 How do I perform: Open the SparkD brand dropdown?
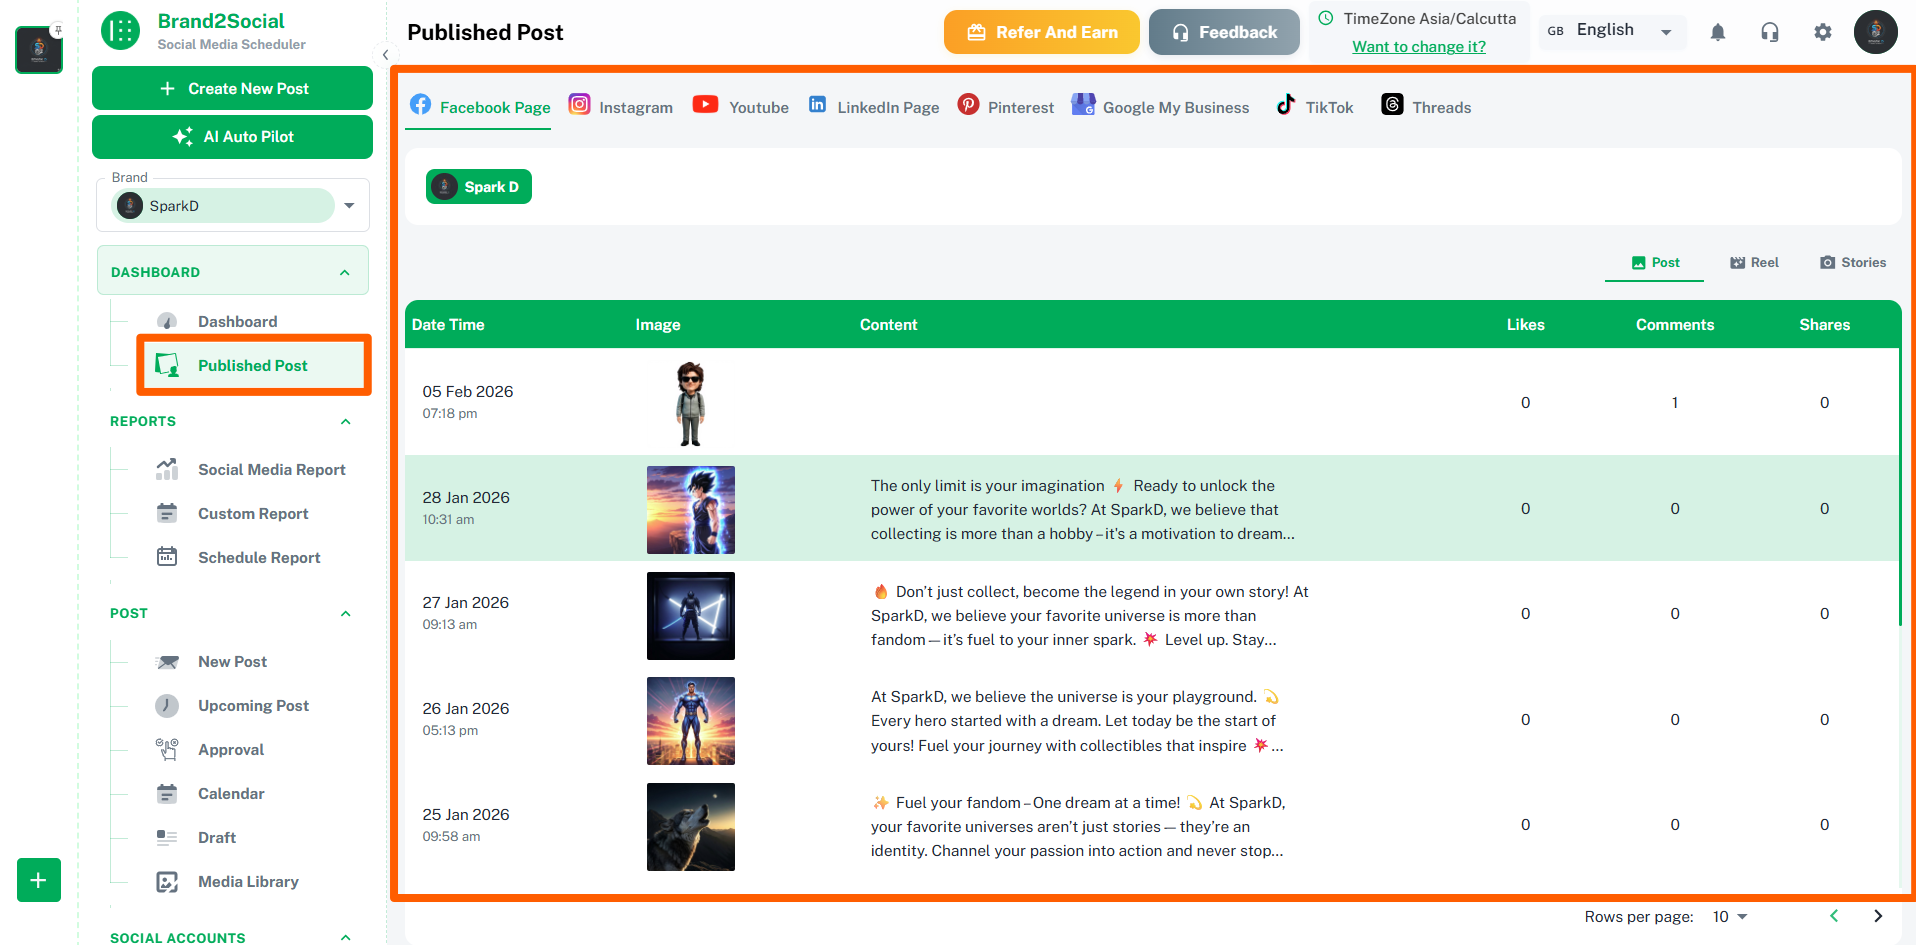point(348,205)
